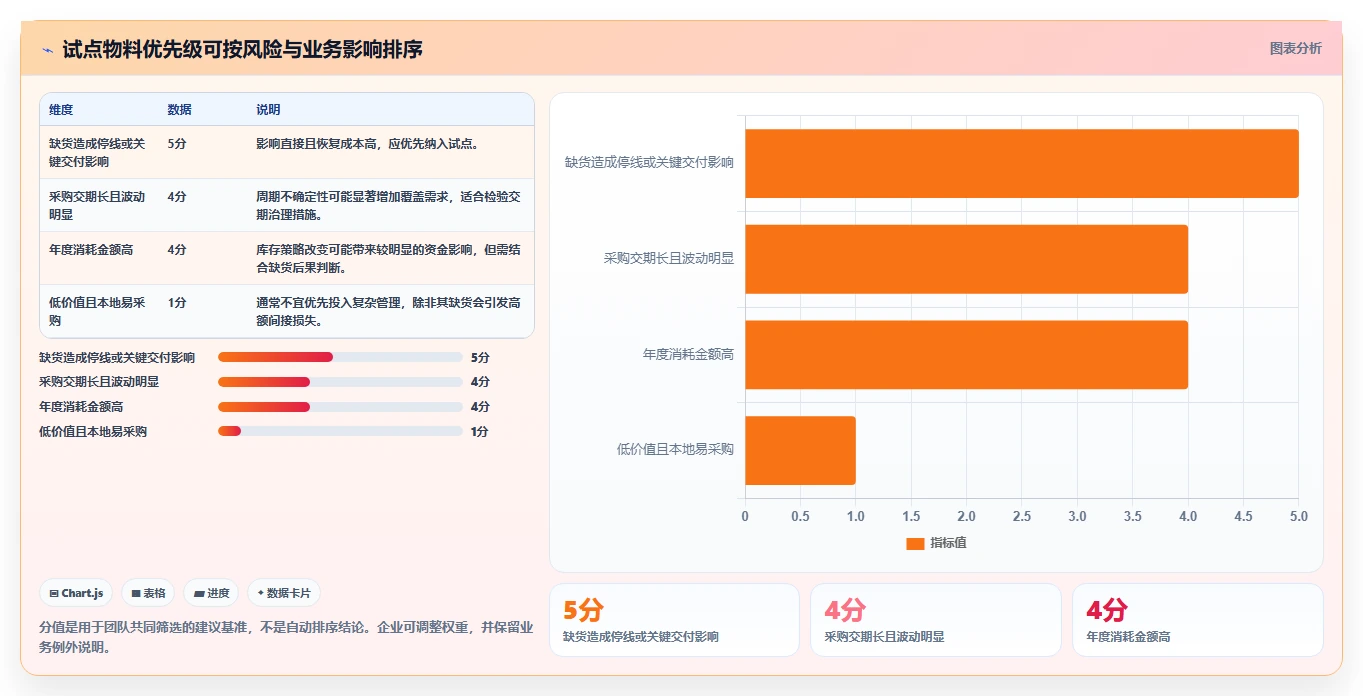Click data card label 采购交期长且波动明显
Screen dimensions: 1363x696
click(x=885, y=636)
